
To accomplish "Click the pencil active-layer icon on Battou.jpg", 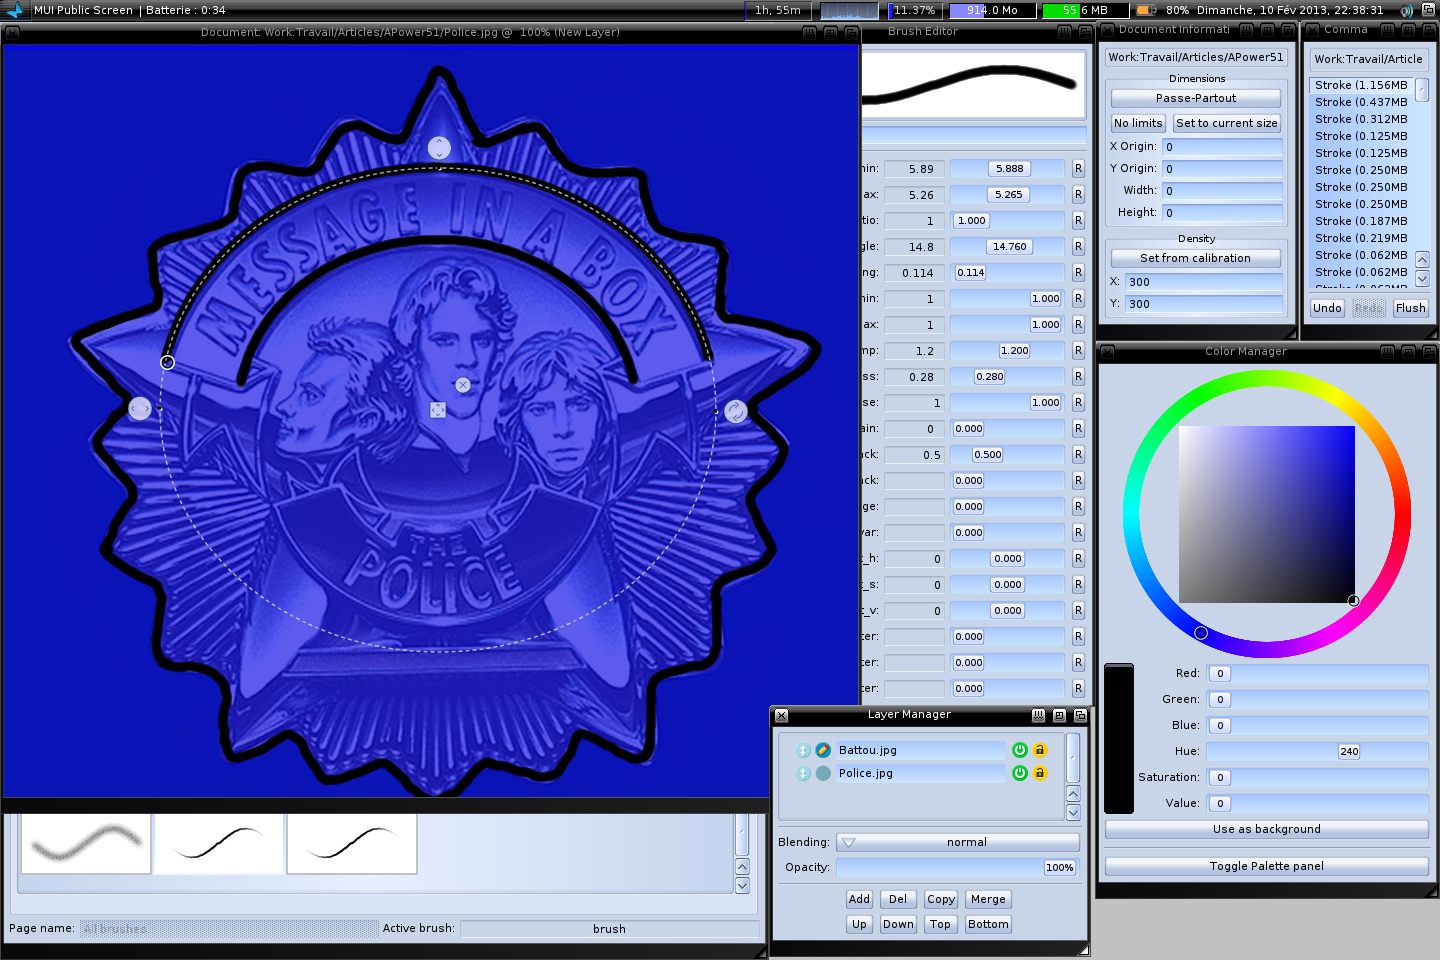I will (x=823, y=750).
